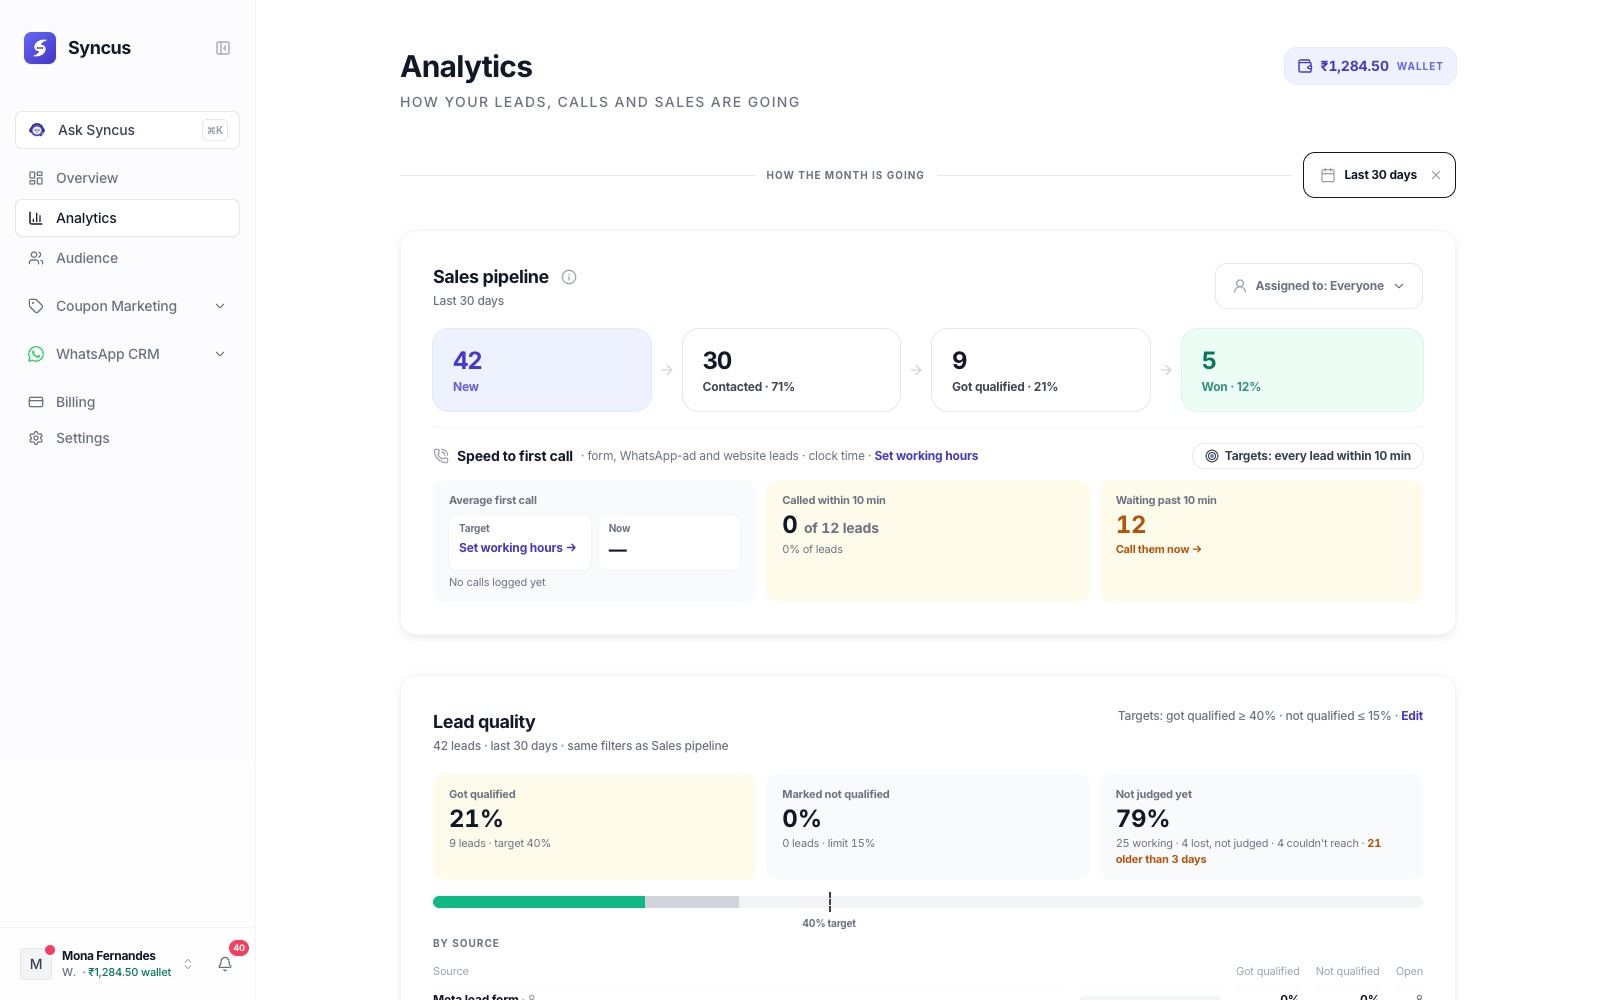Image resolution: width=1600 pixels, height=1000 pixels.
Task: Select the 42 New pipeline card
Action: pos(542,370)
